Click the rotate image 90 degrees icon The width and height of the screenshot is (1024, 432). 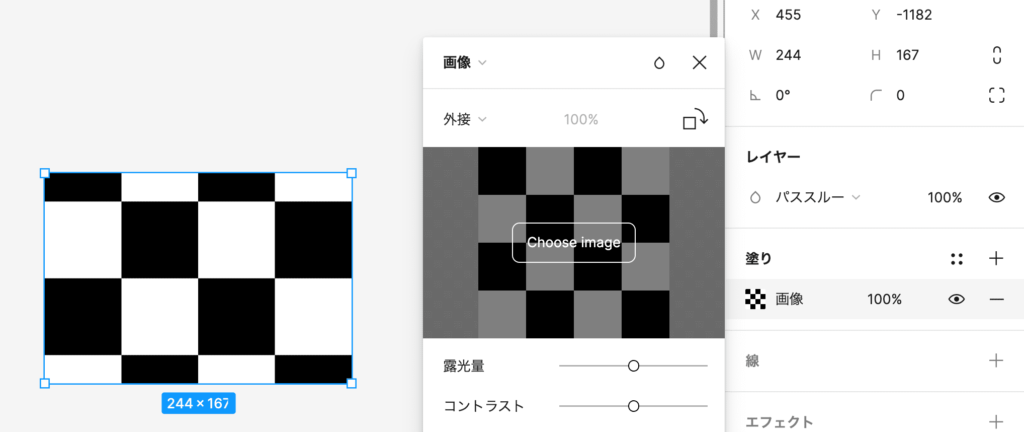[695, 119]
